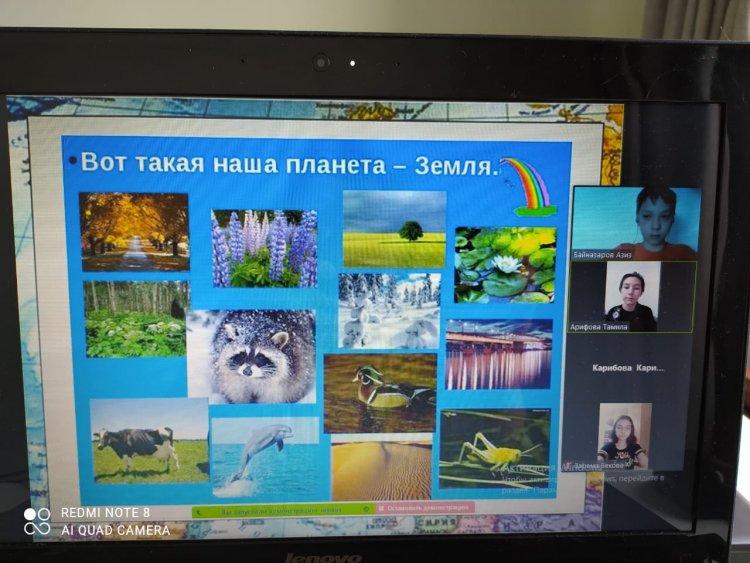This screenshot has width=750, height=563.
Task: Select the green grasshopper picture
Action: [494, 447]
